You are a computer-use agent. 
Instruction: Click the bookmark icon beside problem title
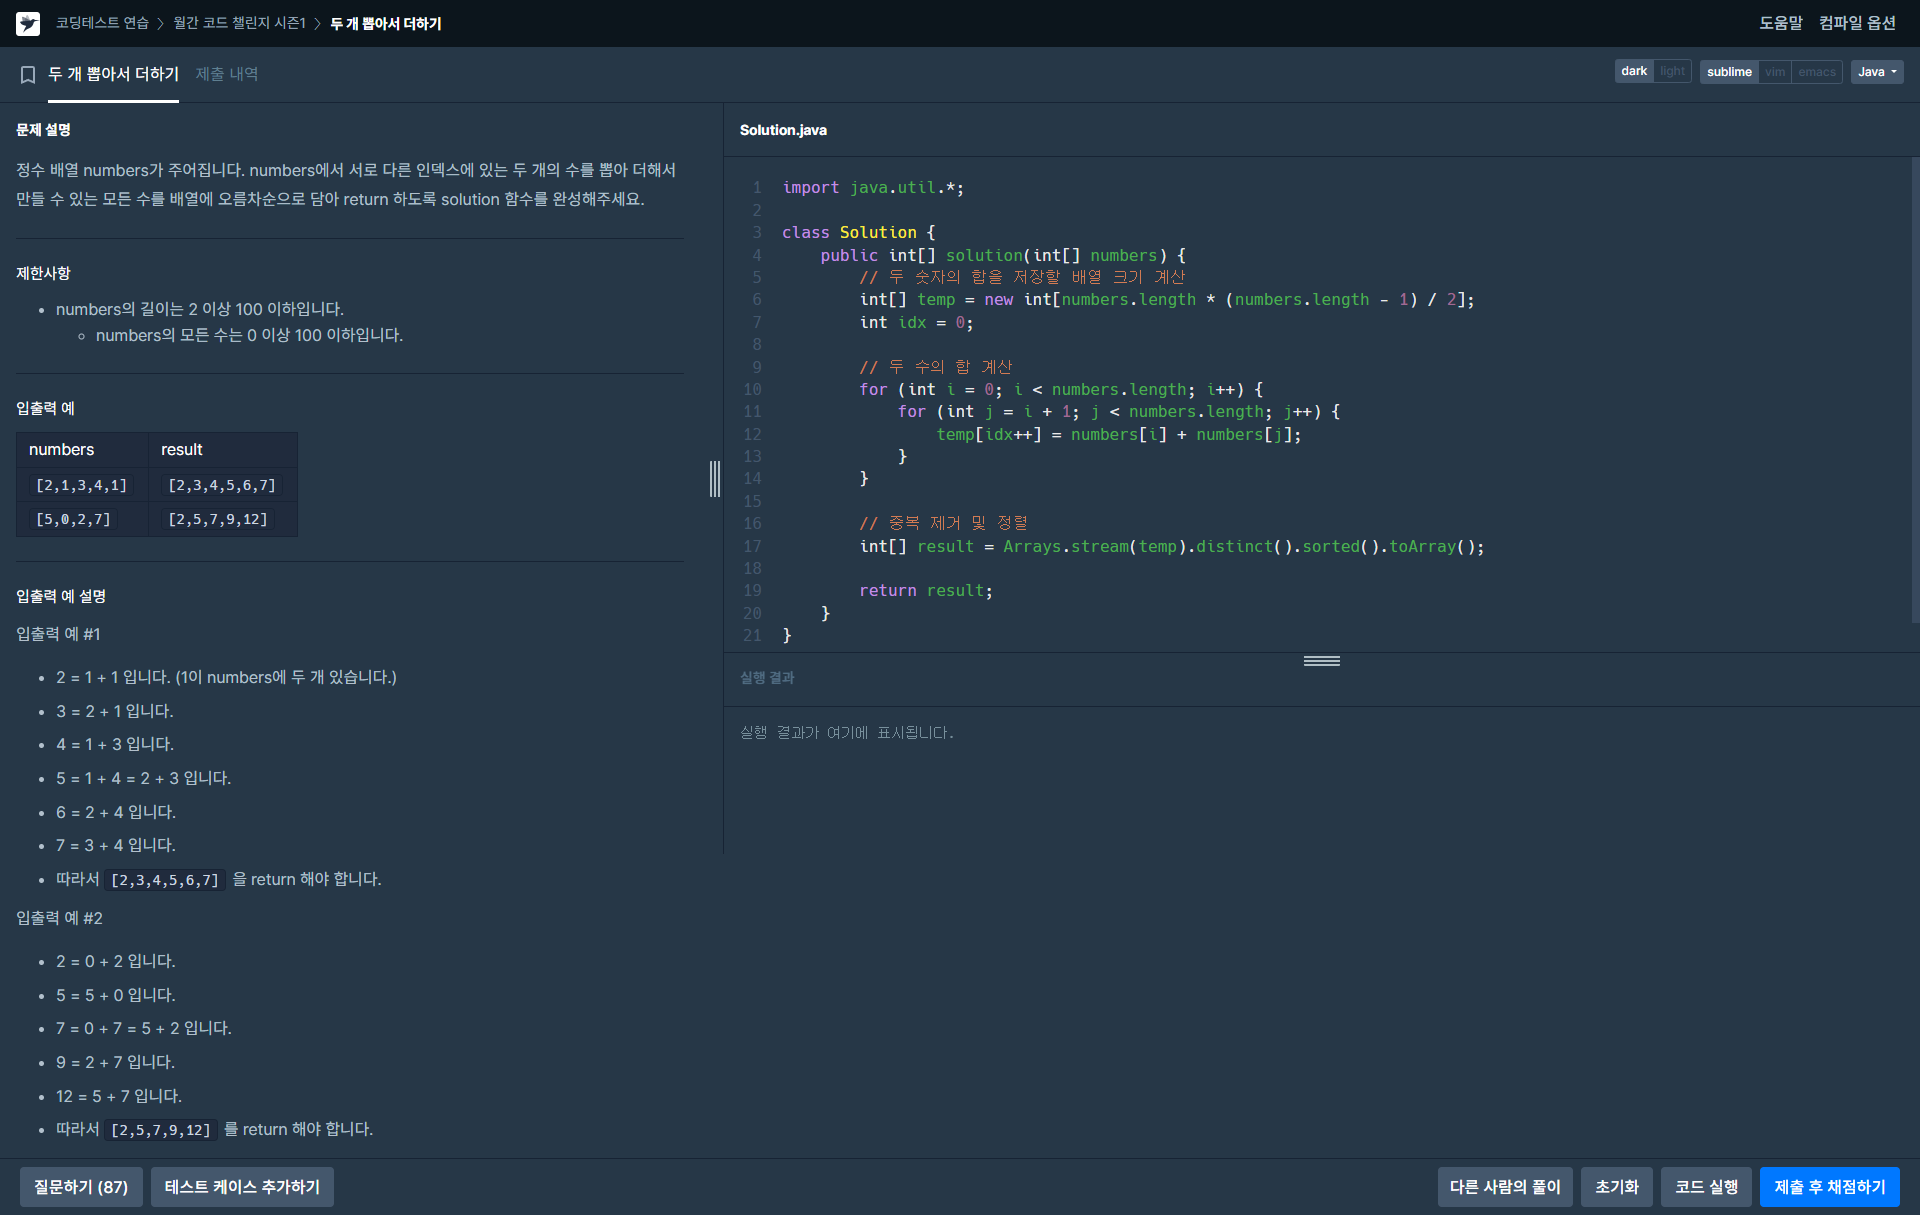(28, 74)
